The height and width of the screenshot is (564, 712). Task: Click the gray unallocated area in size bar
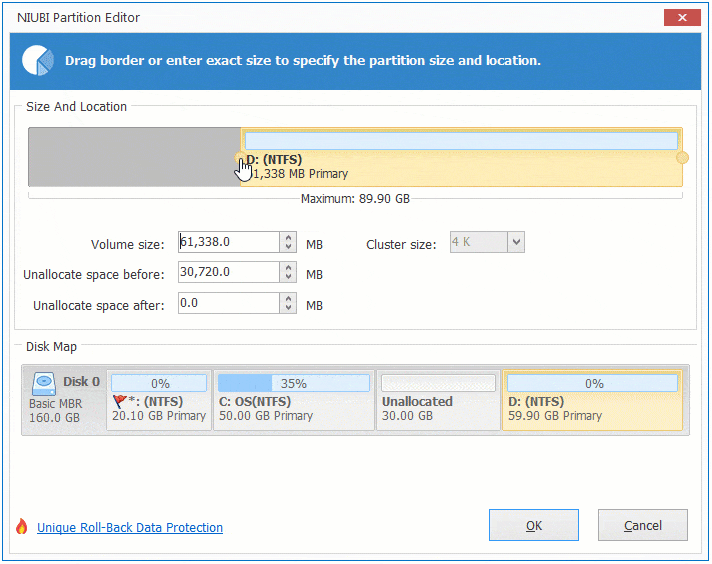(134, 157)
